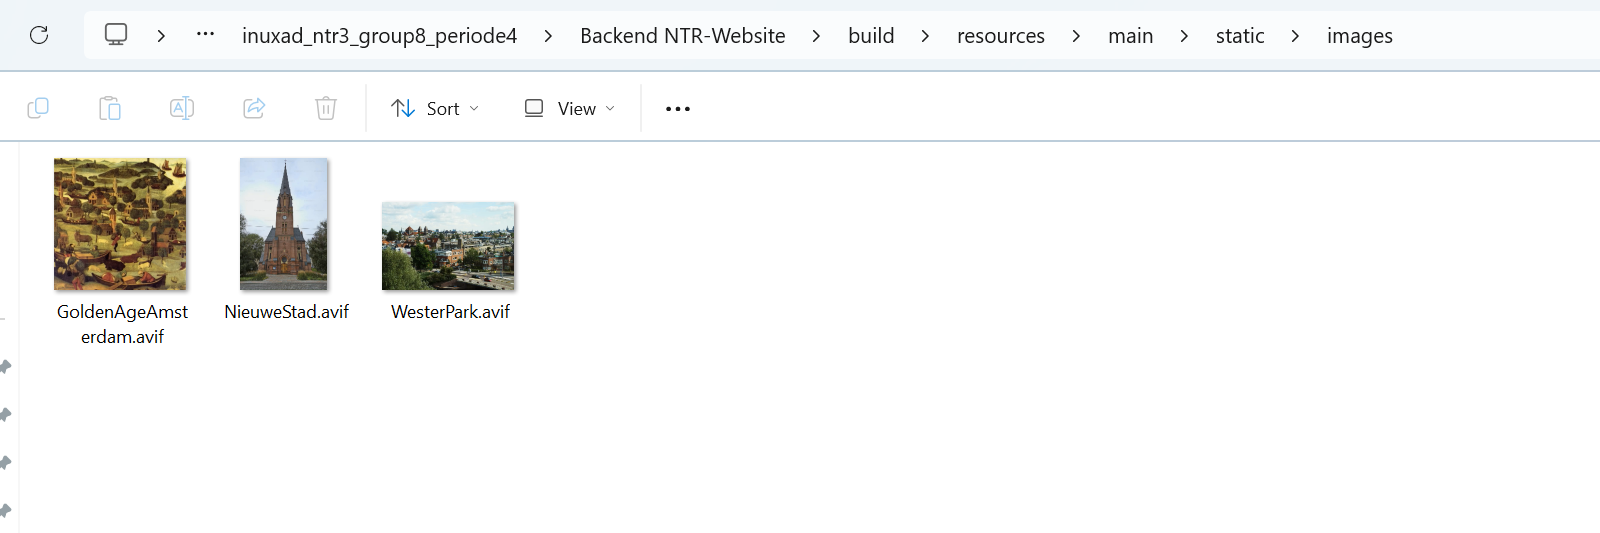This screenshot has height=533, width=1600.
Task: Show hidden breadcrumb path folders ellipsis
Action: click(205, 35)
